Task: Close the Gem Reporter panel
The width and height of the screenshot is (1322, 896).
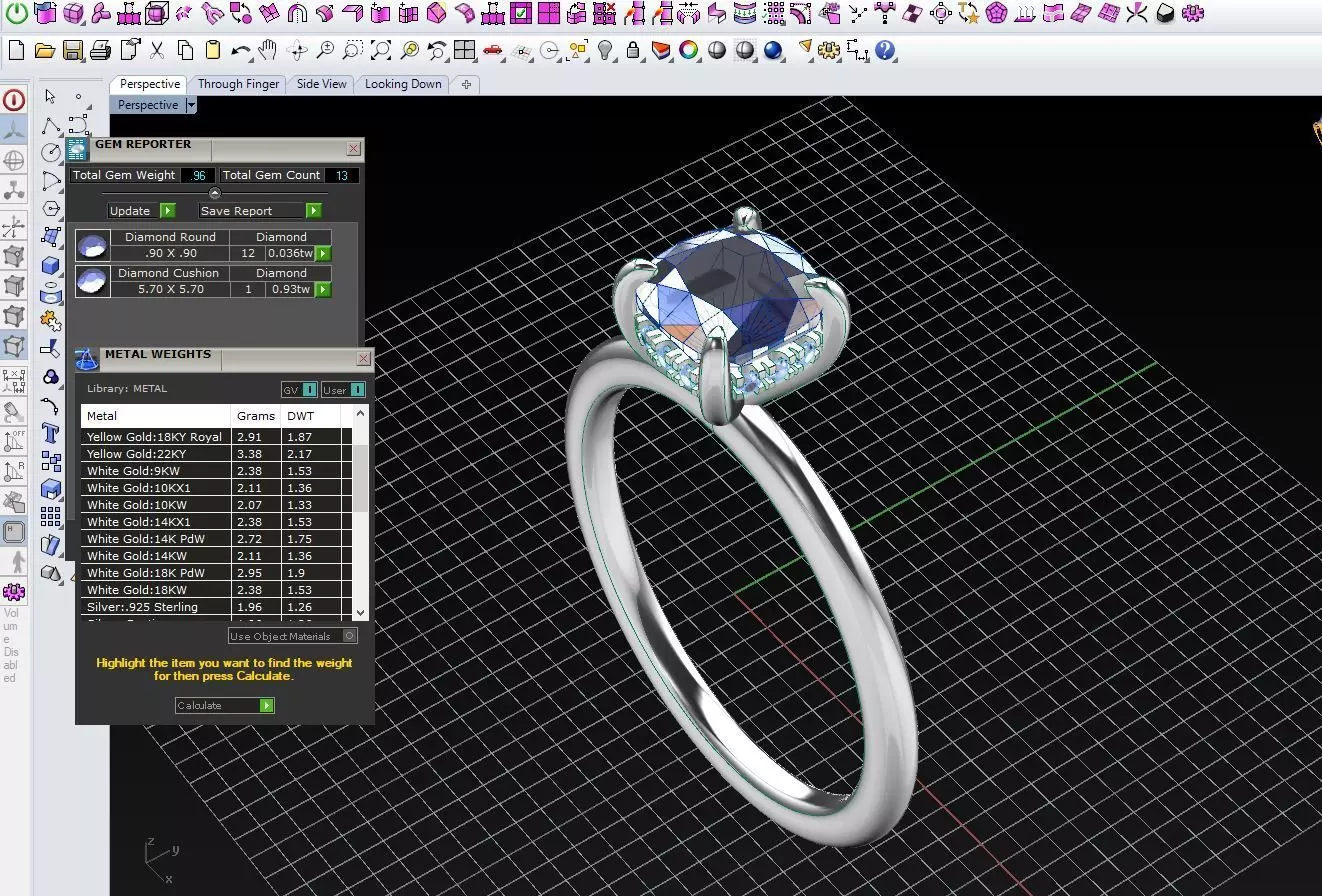Action: coord(354,149)
